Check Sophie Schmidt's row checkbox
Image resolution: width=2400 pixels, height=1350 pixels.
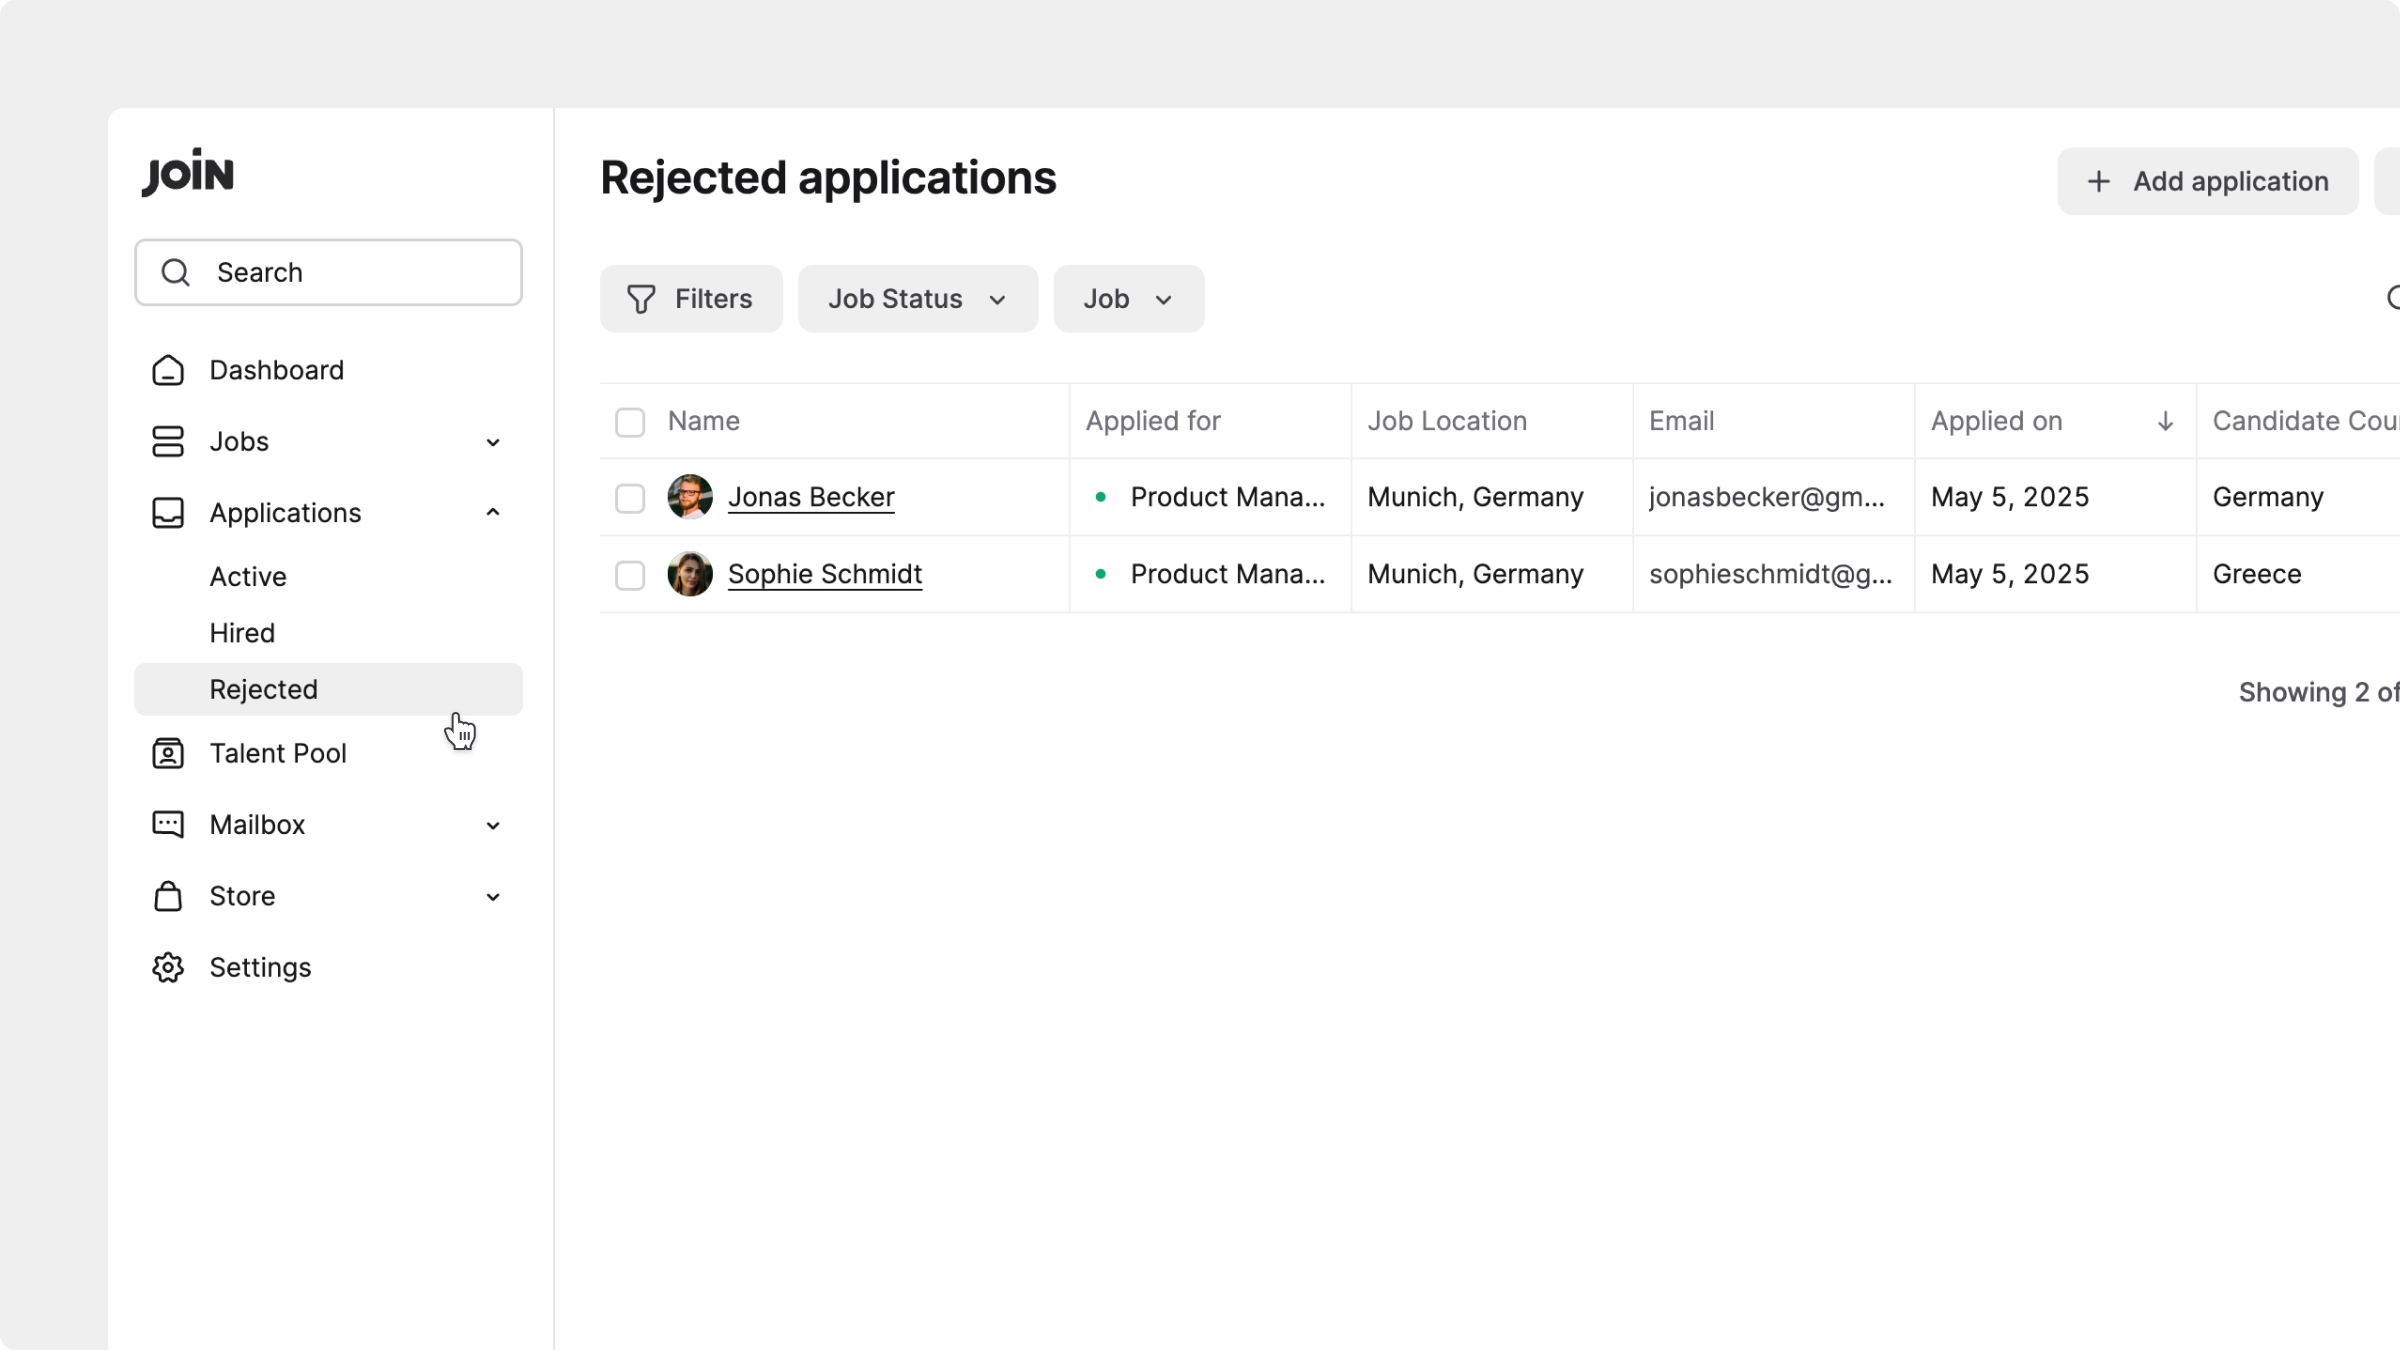click(x=630, y=575)
